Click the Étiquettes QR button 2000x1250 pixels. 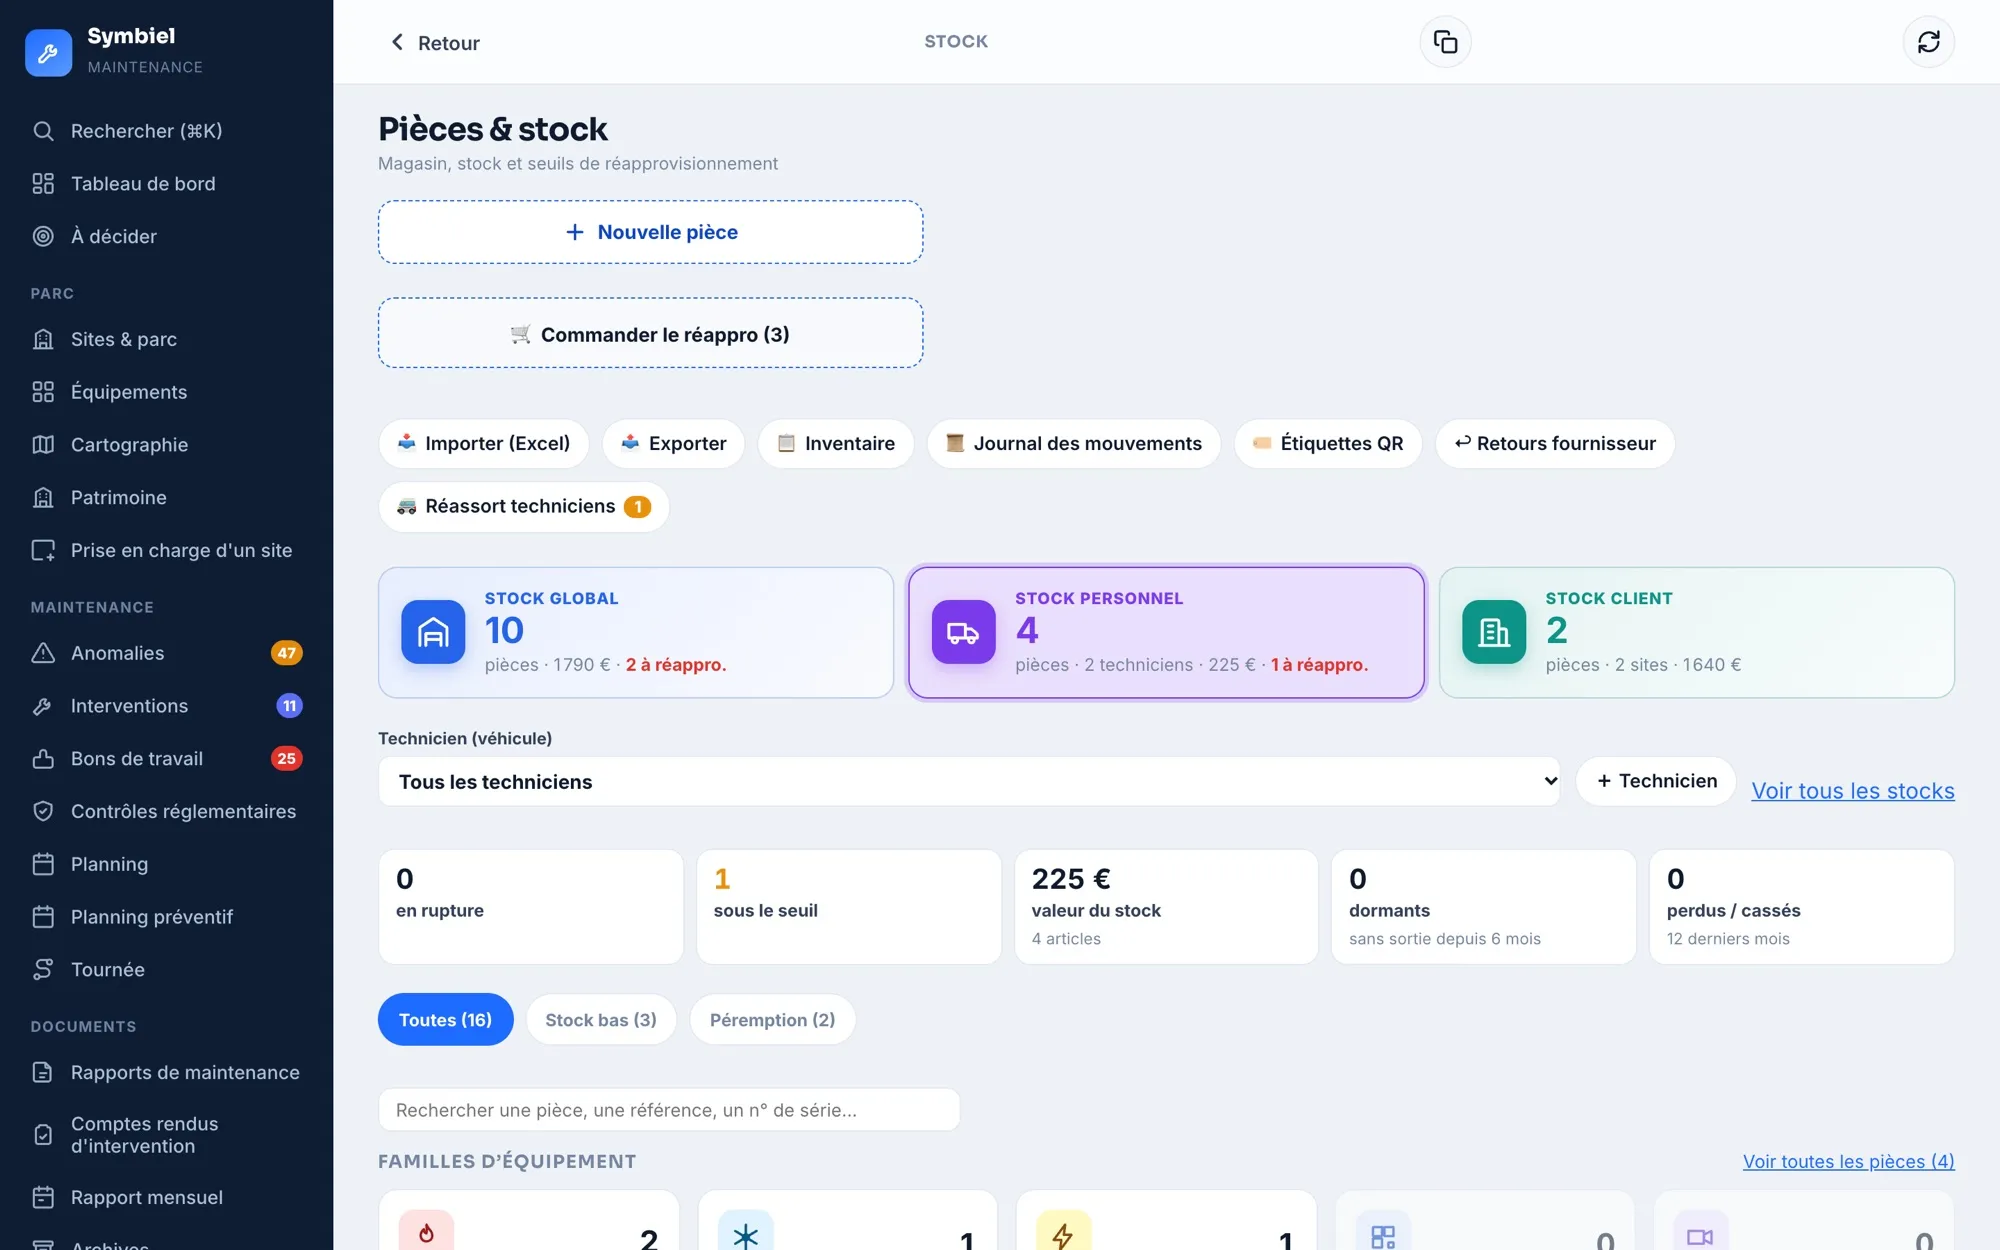[1328, 444]
